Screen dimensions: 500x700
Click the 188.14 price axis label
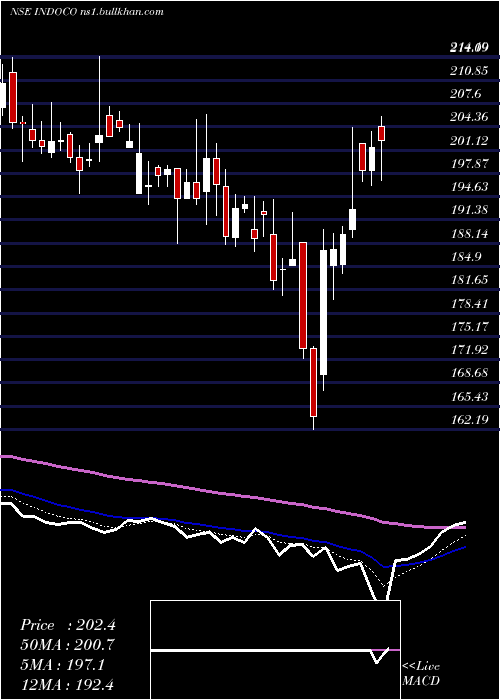[469, 233]
